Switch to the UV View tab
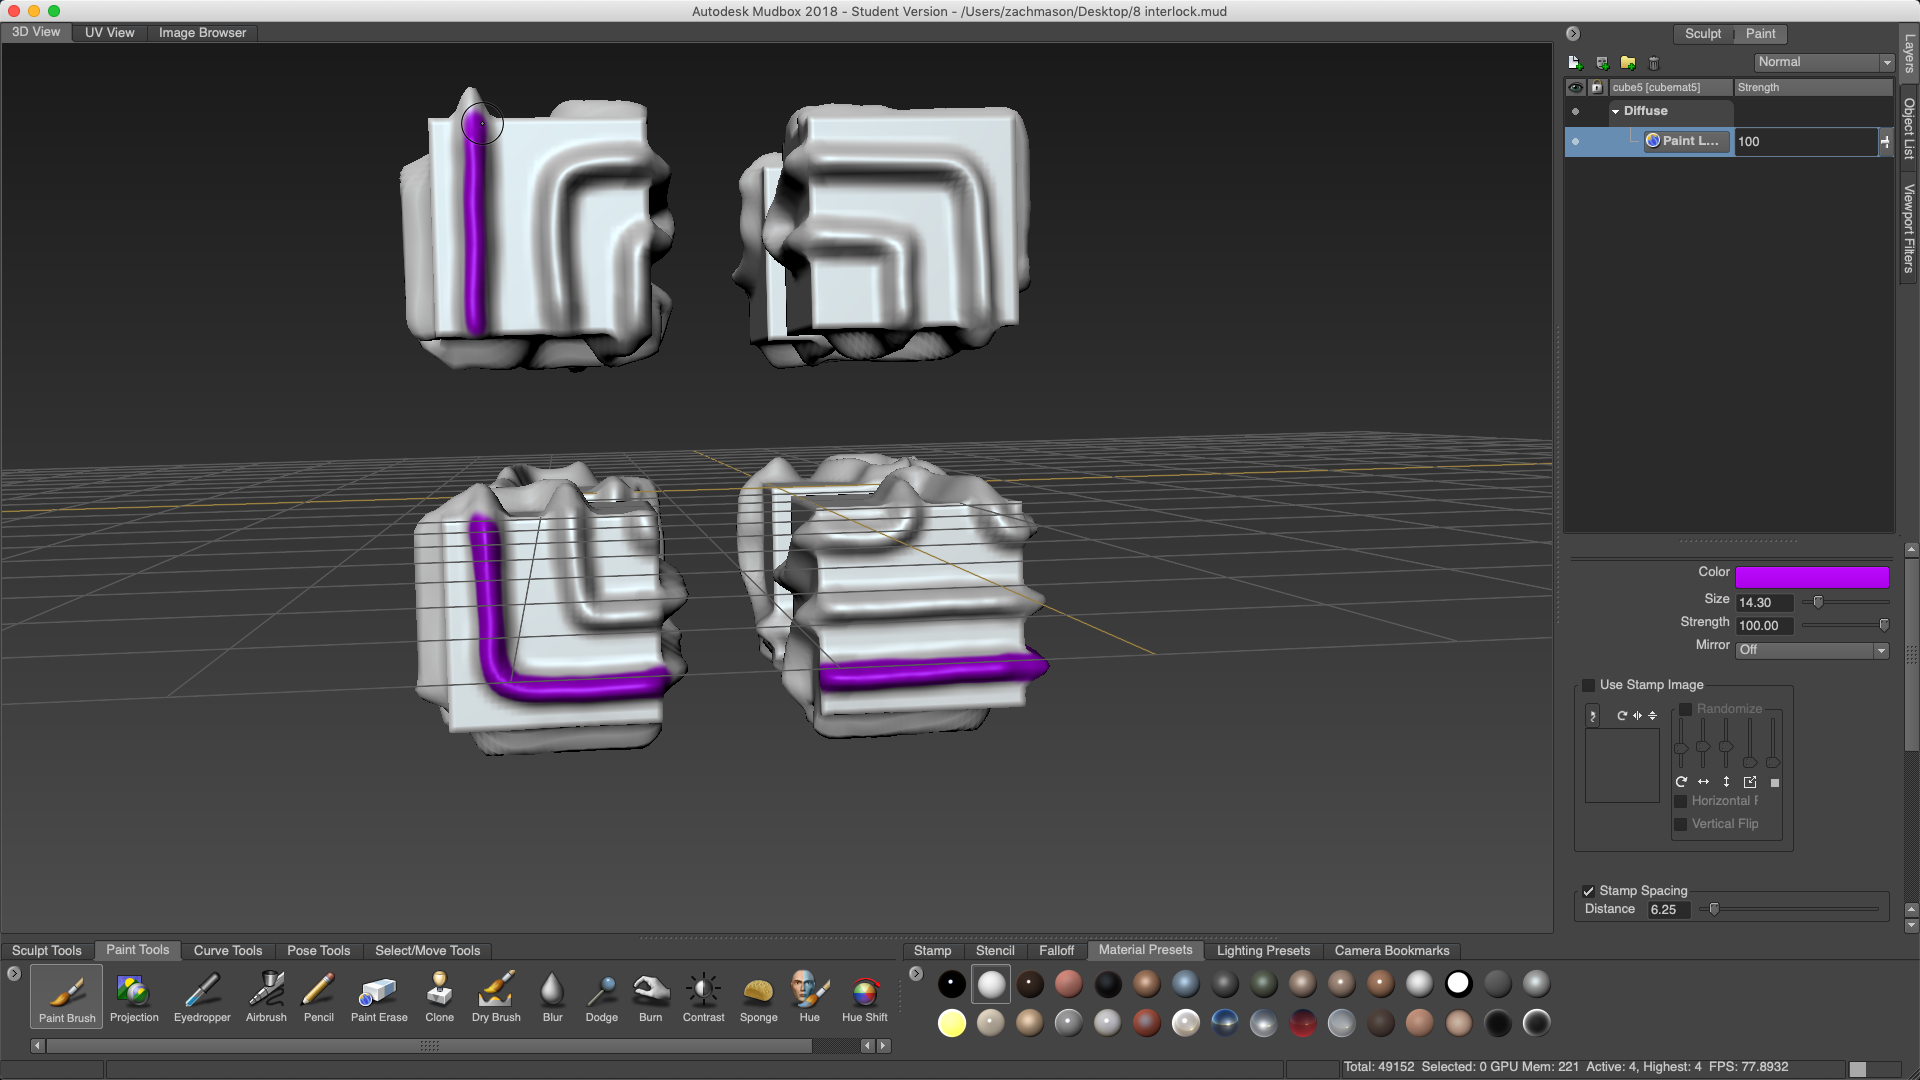Viewport: 1920px width, 1080px height. (109, 32)
